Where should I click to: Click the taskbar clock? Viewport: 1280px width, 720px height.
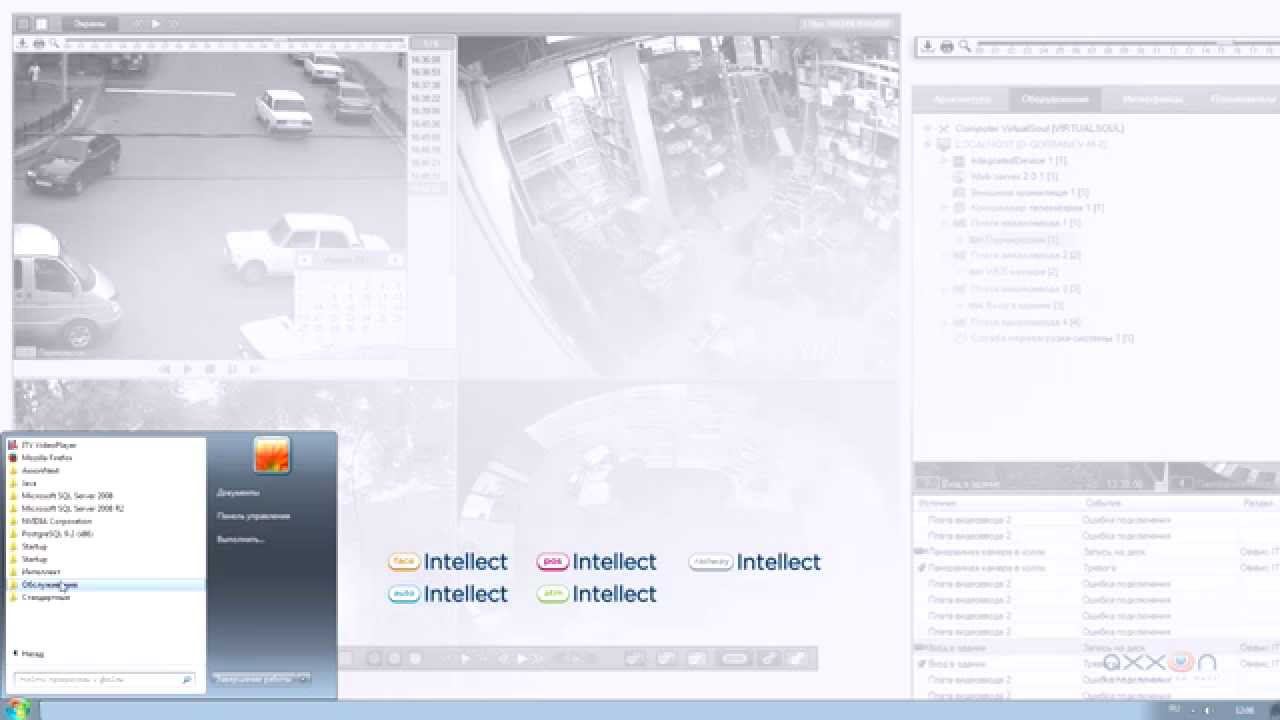[1244, 709]
